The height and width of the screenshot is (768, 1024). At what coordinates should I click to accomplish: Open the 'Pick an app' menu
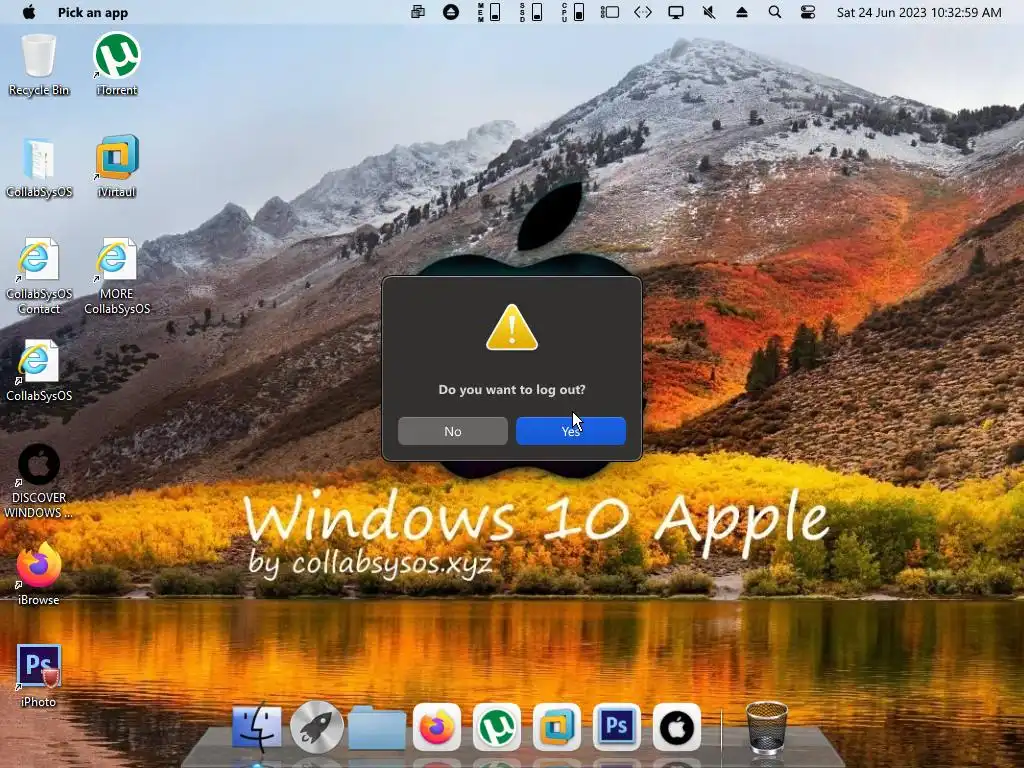[93, 12]
